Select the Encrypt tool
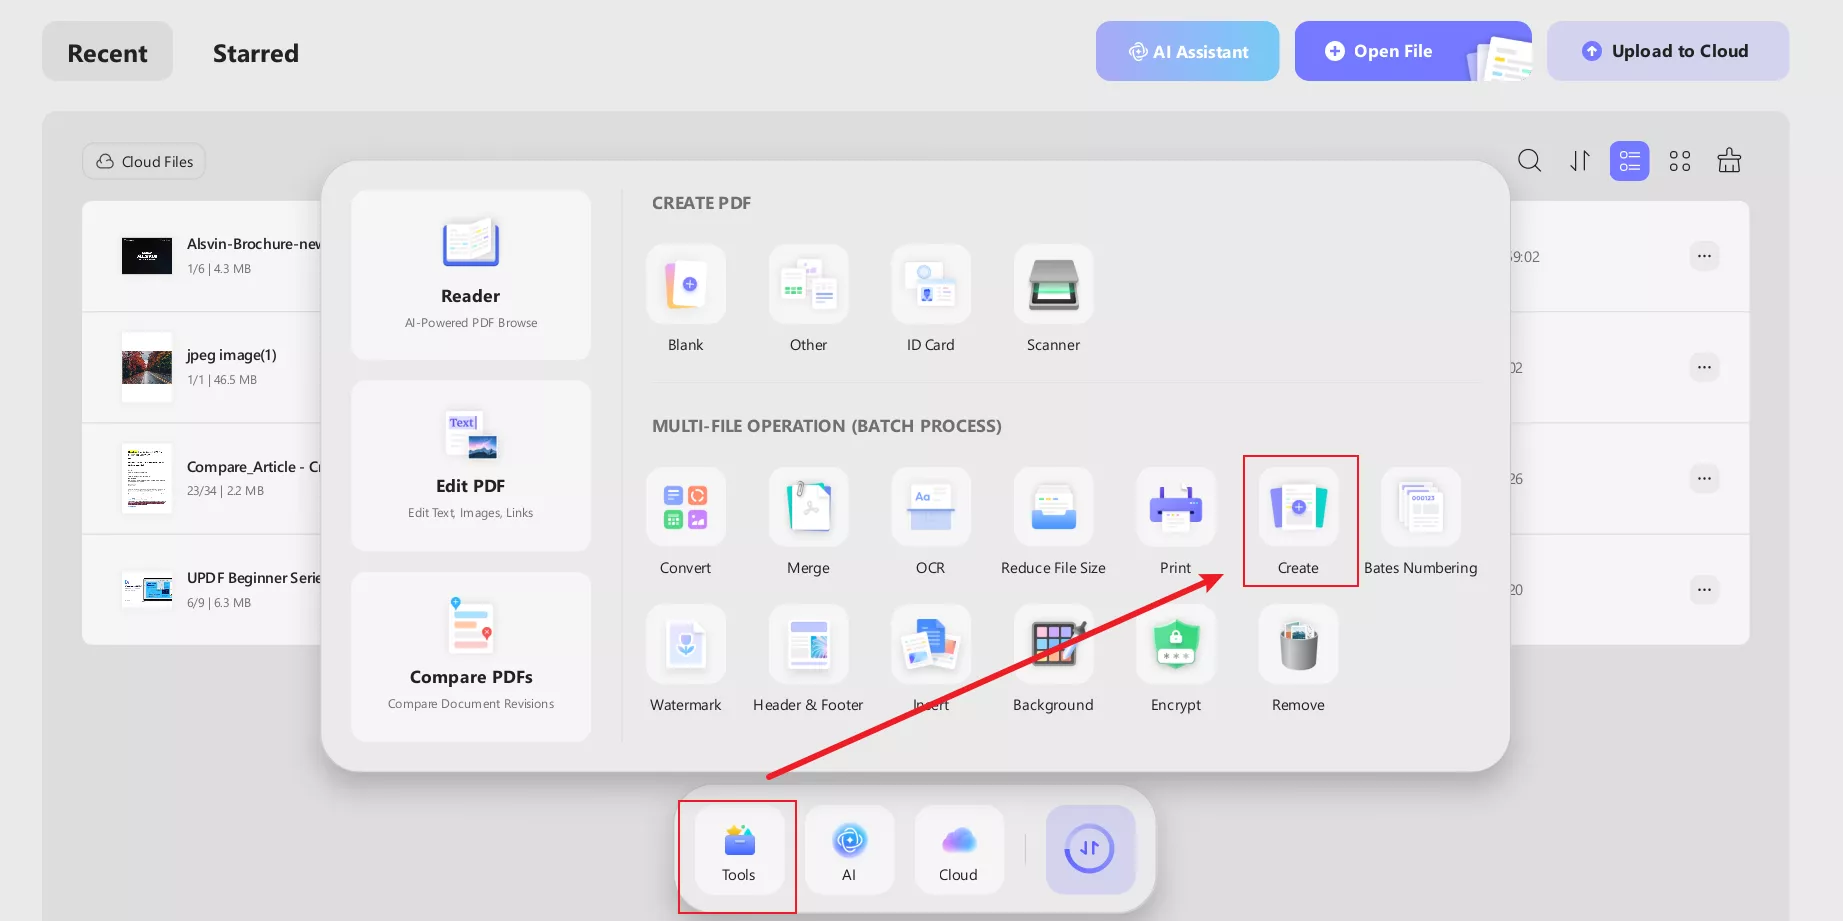The image size is (1843, 921). pos(1175,644)
